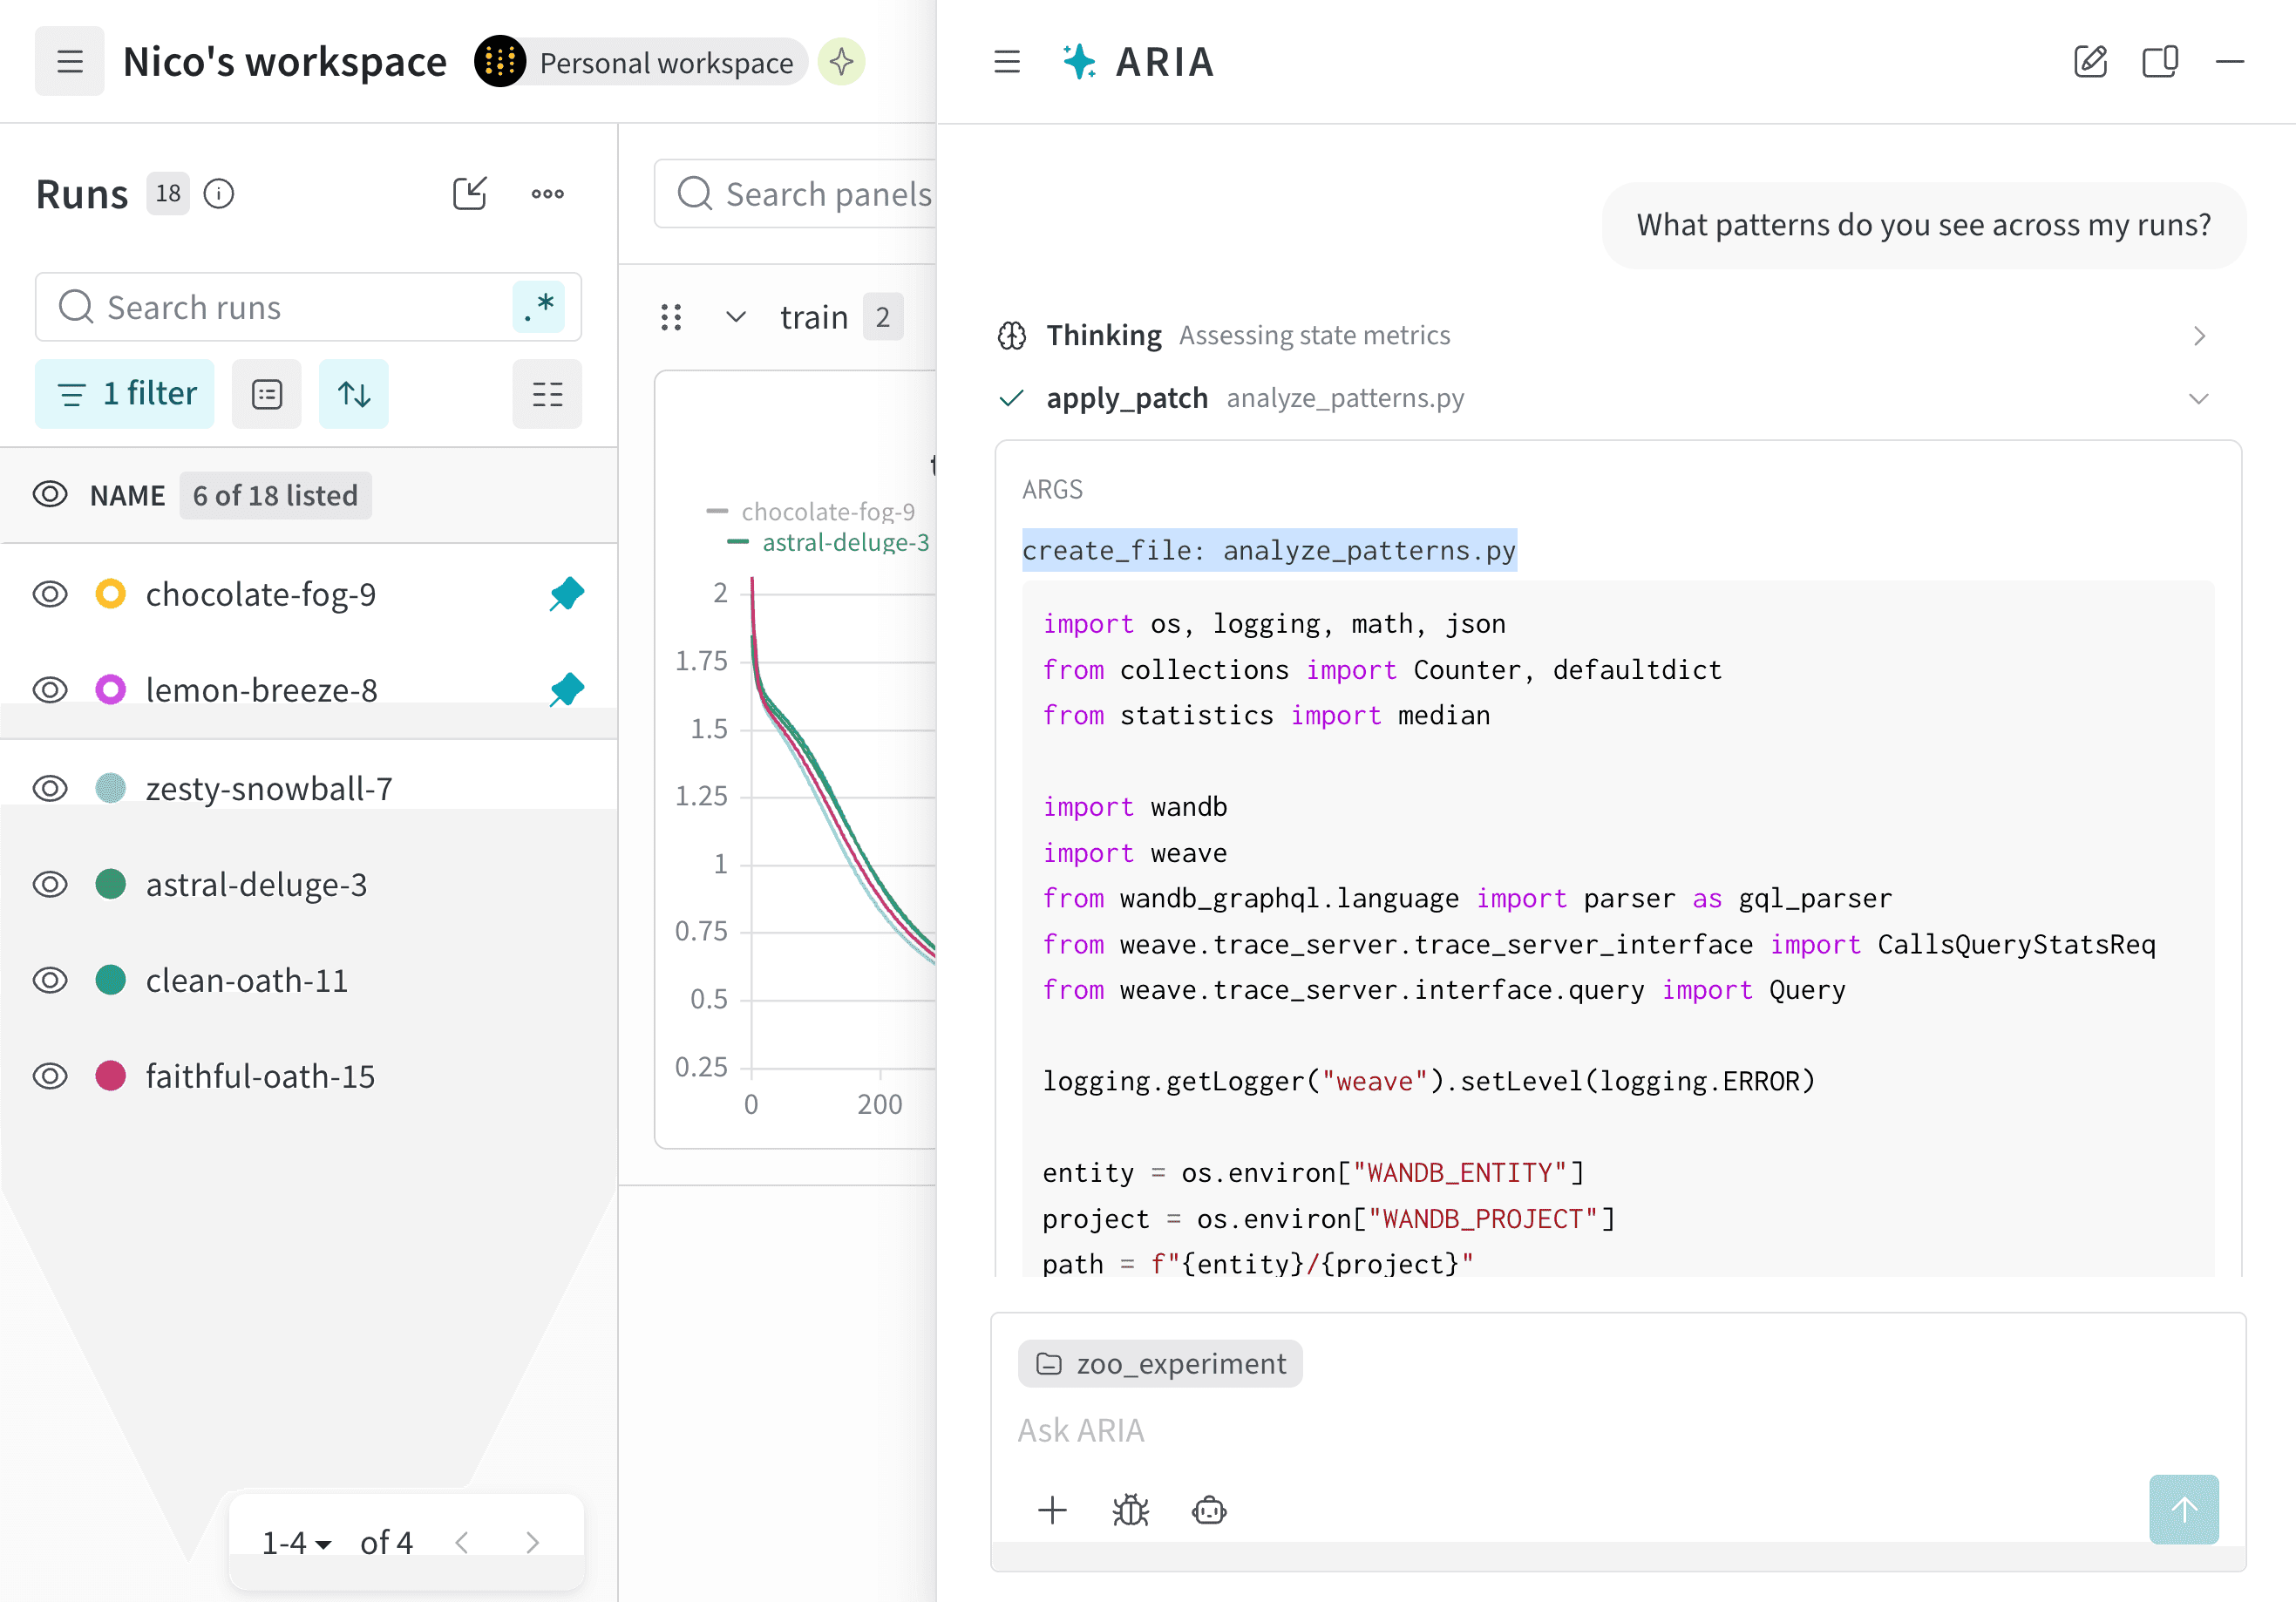
Task: Click the Thinking brain icon
Action: (x=1012, y=336)
